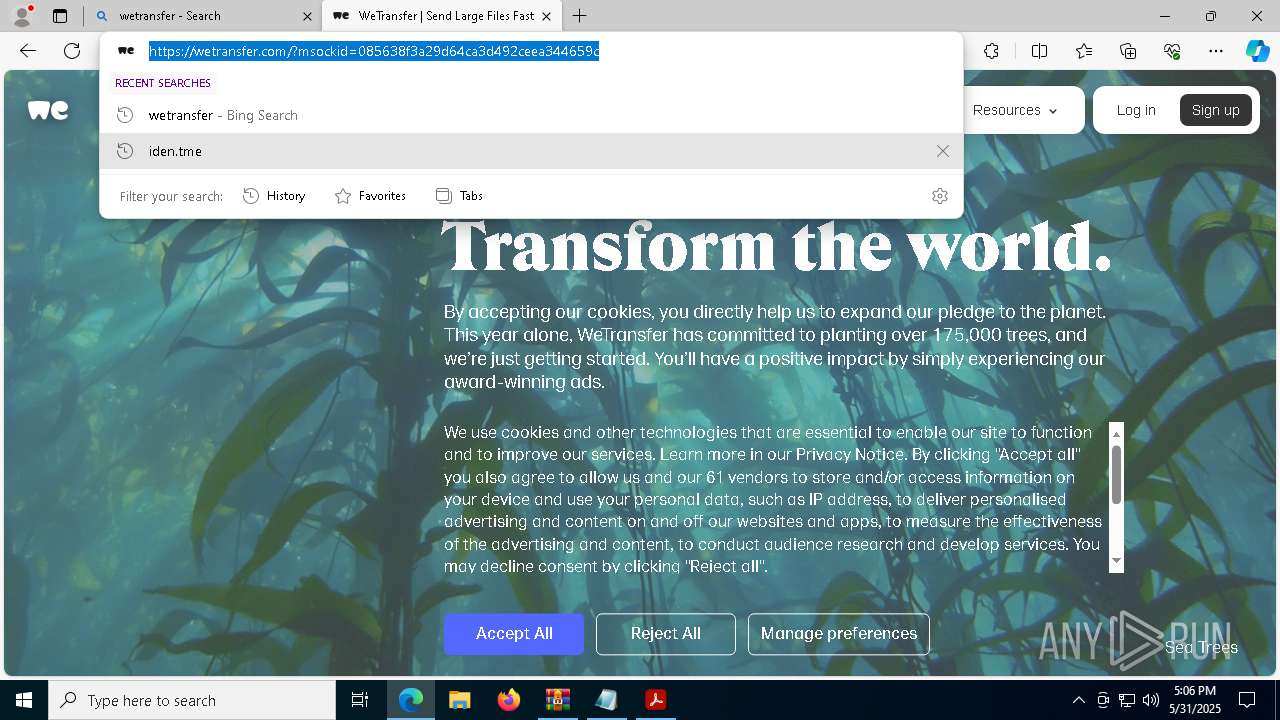The image size is (1280, 720).
Task: Open Manage preferences for cookies
Action: click(838, 634)
